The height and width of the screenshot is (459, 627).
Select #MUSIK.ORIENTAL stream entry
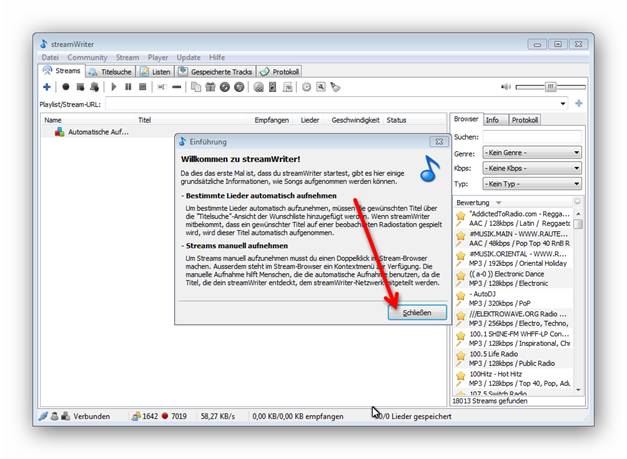coord(513,258)
